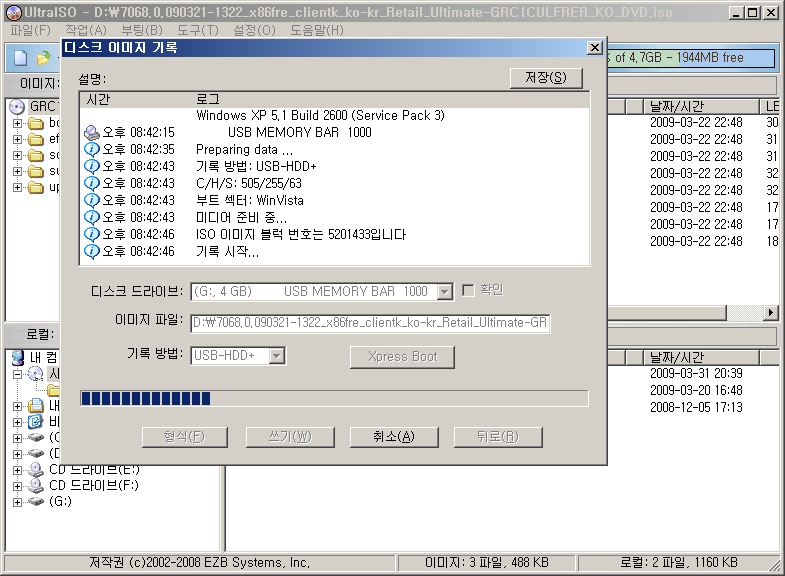Expand the CD 드라이브(E:) node
Screen dimensions: 785x576
click(18, 470)
